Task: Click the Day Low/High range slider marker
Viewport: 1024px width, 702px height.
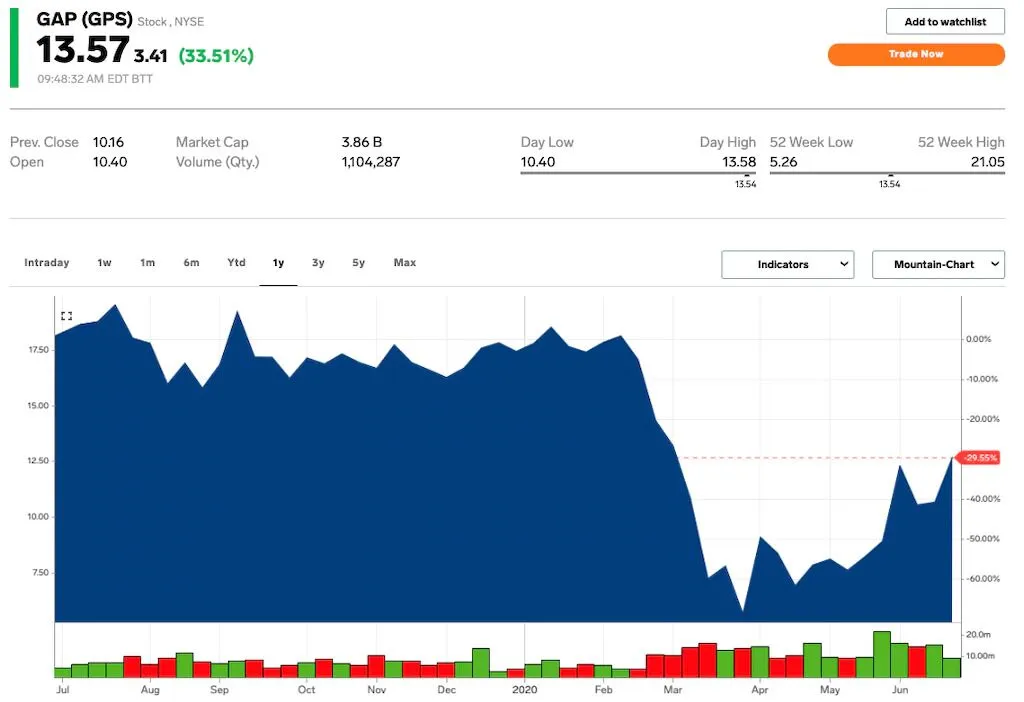Action: [746, 175]
